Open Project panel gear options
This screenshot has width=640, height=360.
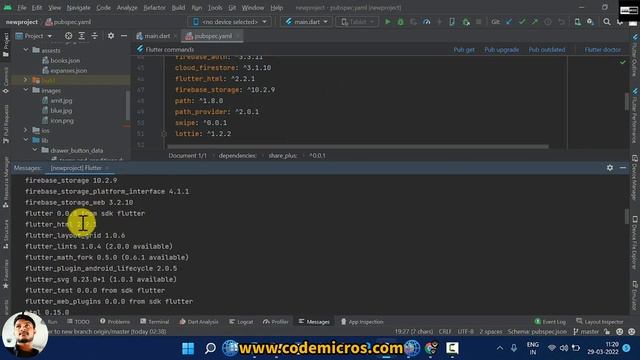pos(111,36)
